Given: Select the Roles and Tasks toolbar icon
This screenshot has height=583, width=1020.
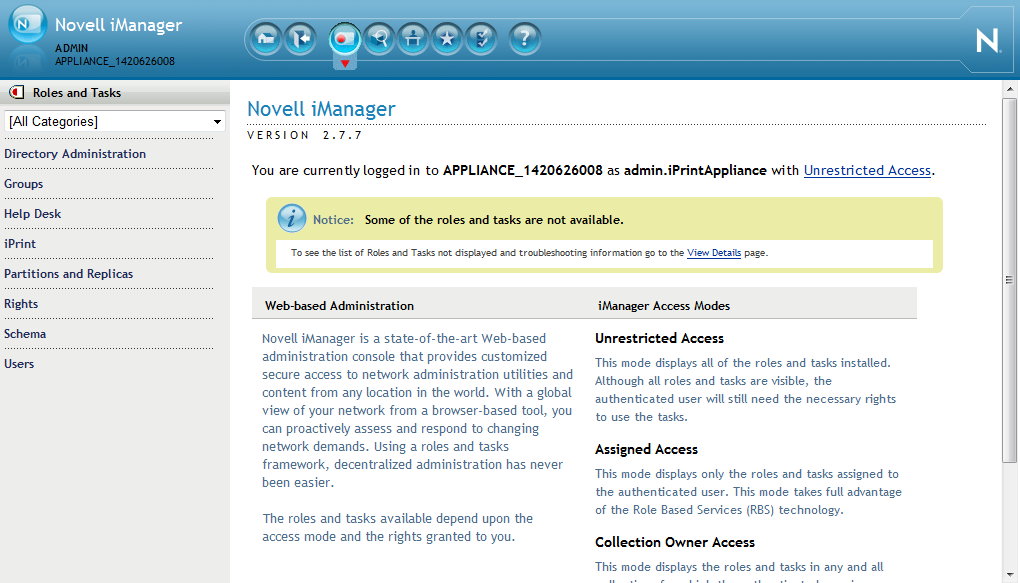Looking at the screenshot, I should [344, 39].
